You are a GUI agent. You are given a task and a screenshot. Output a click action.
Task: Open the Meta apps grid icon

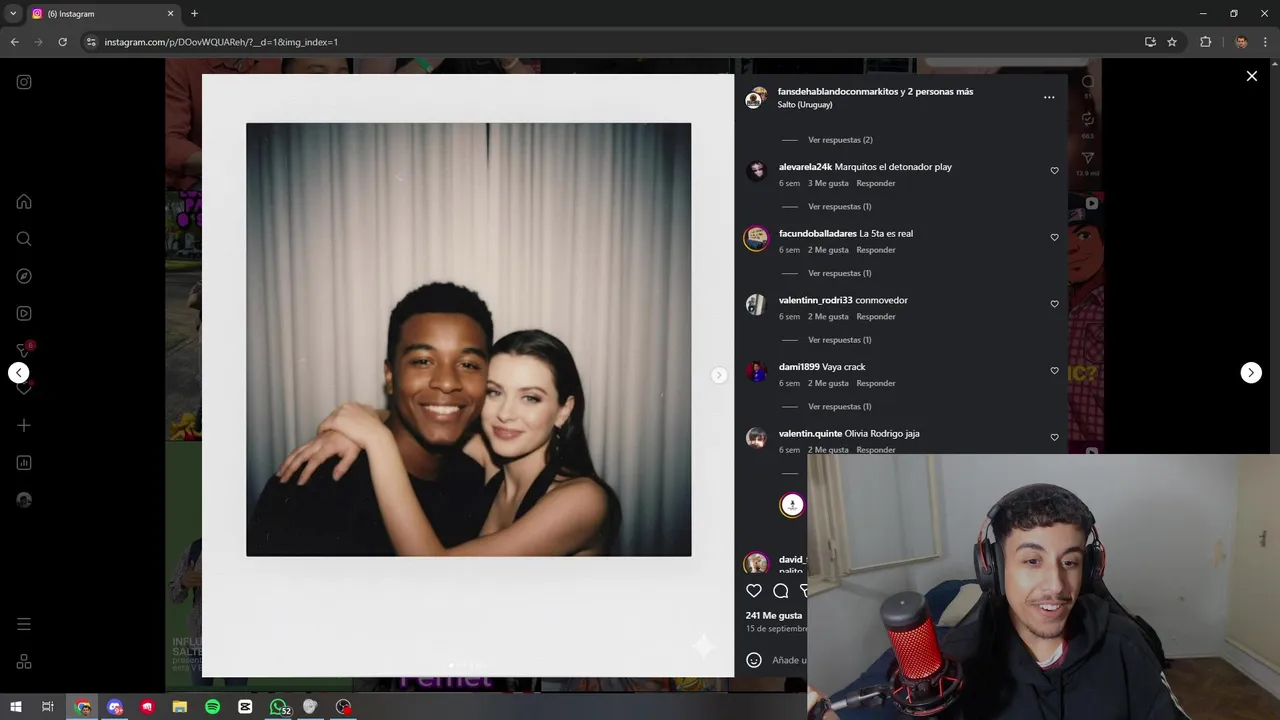click(24, 662)
